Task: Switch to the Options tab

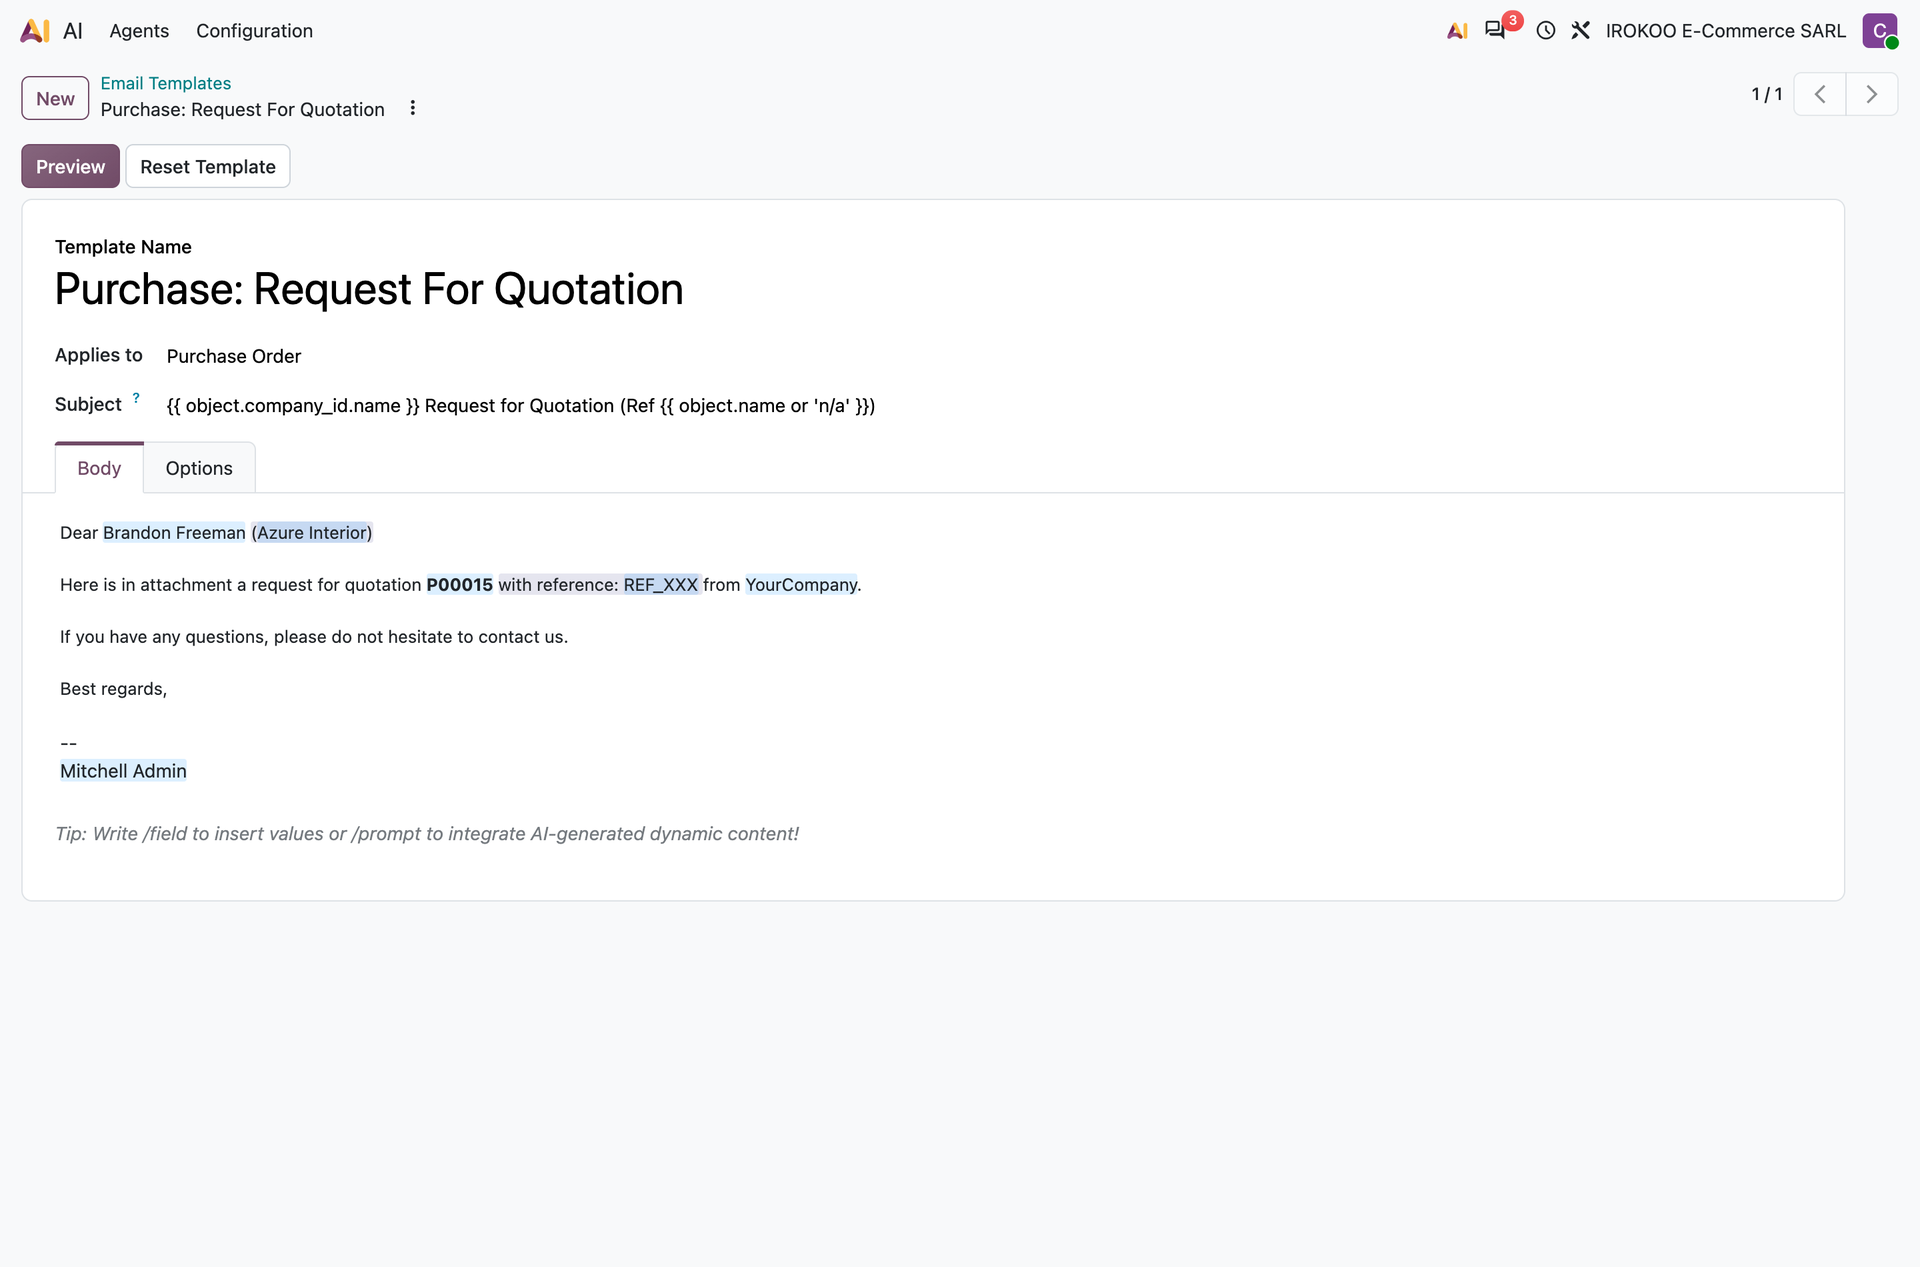Action: coord(199,468)
